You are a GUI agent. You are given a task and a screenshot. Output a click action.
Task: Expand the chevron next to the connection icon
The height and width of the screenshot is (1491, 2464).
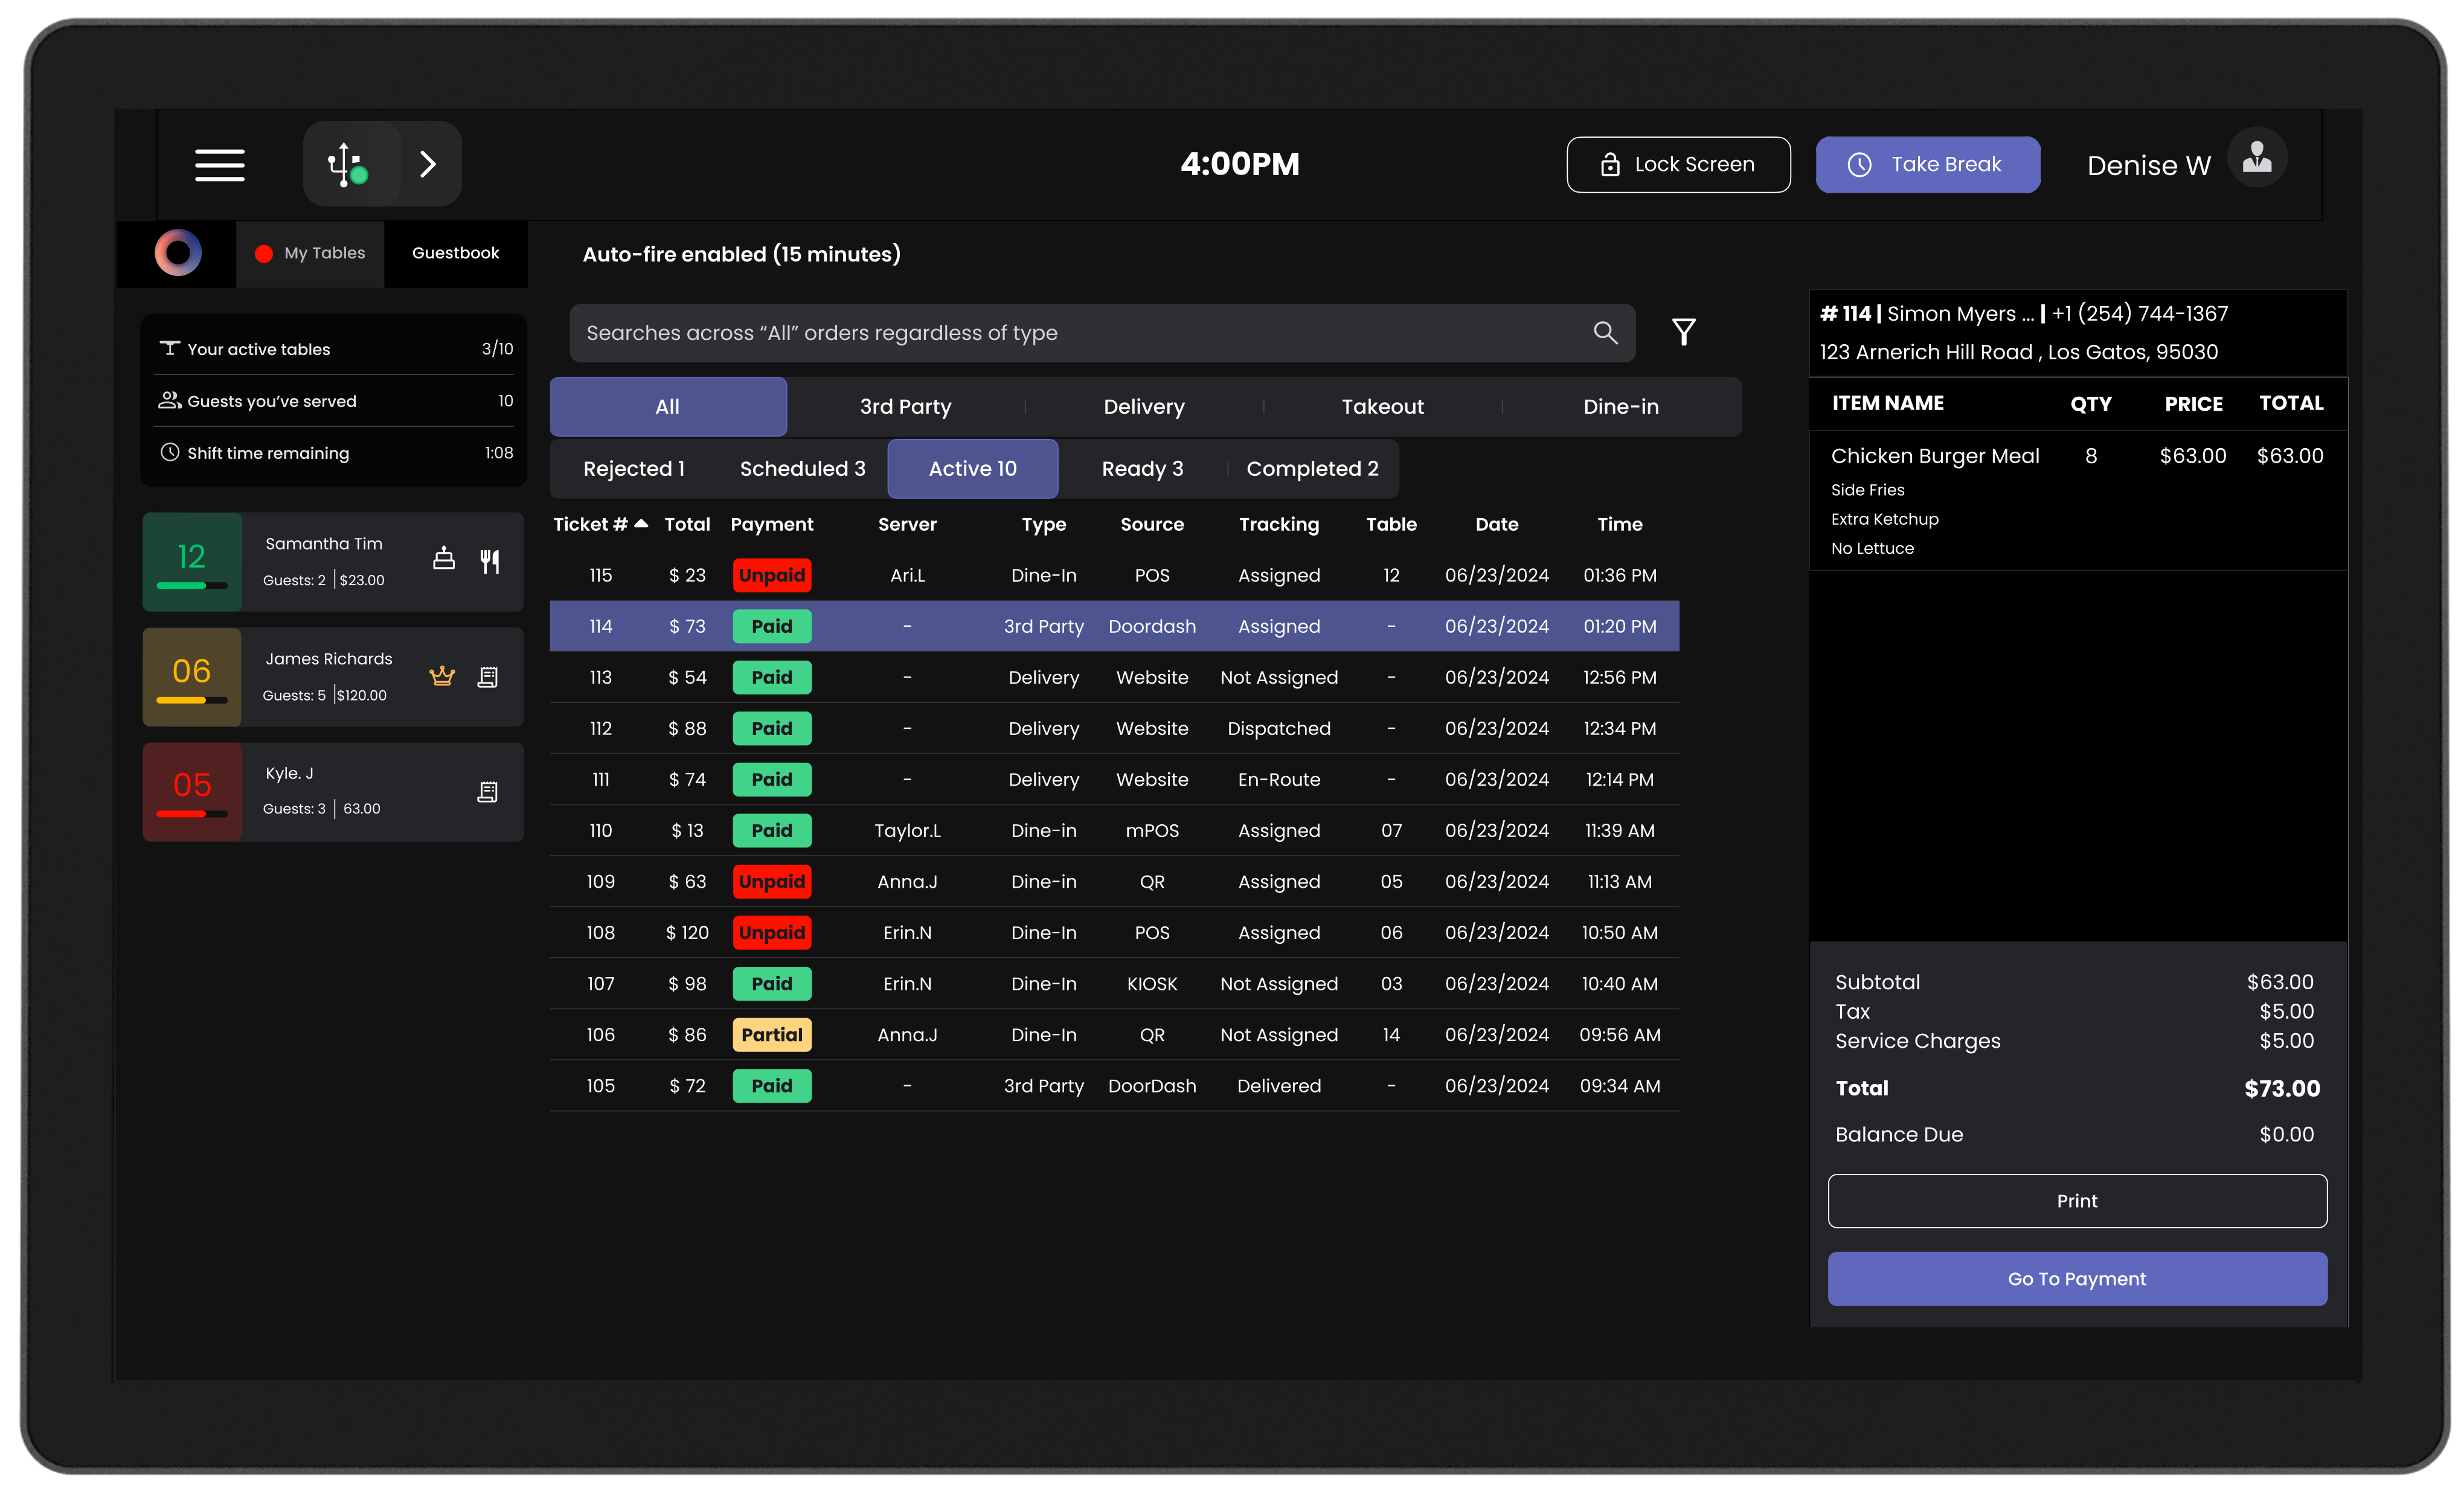[x=428, y=165]
